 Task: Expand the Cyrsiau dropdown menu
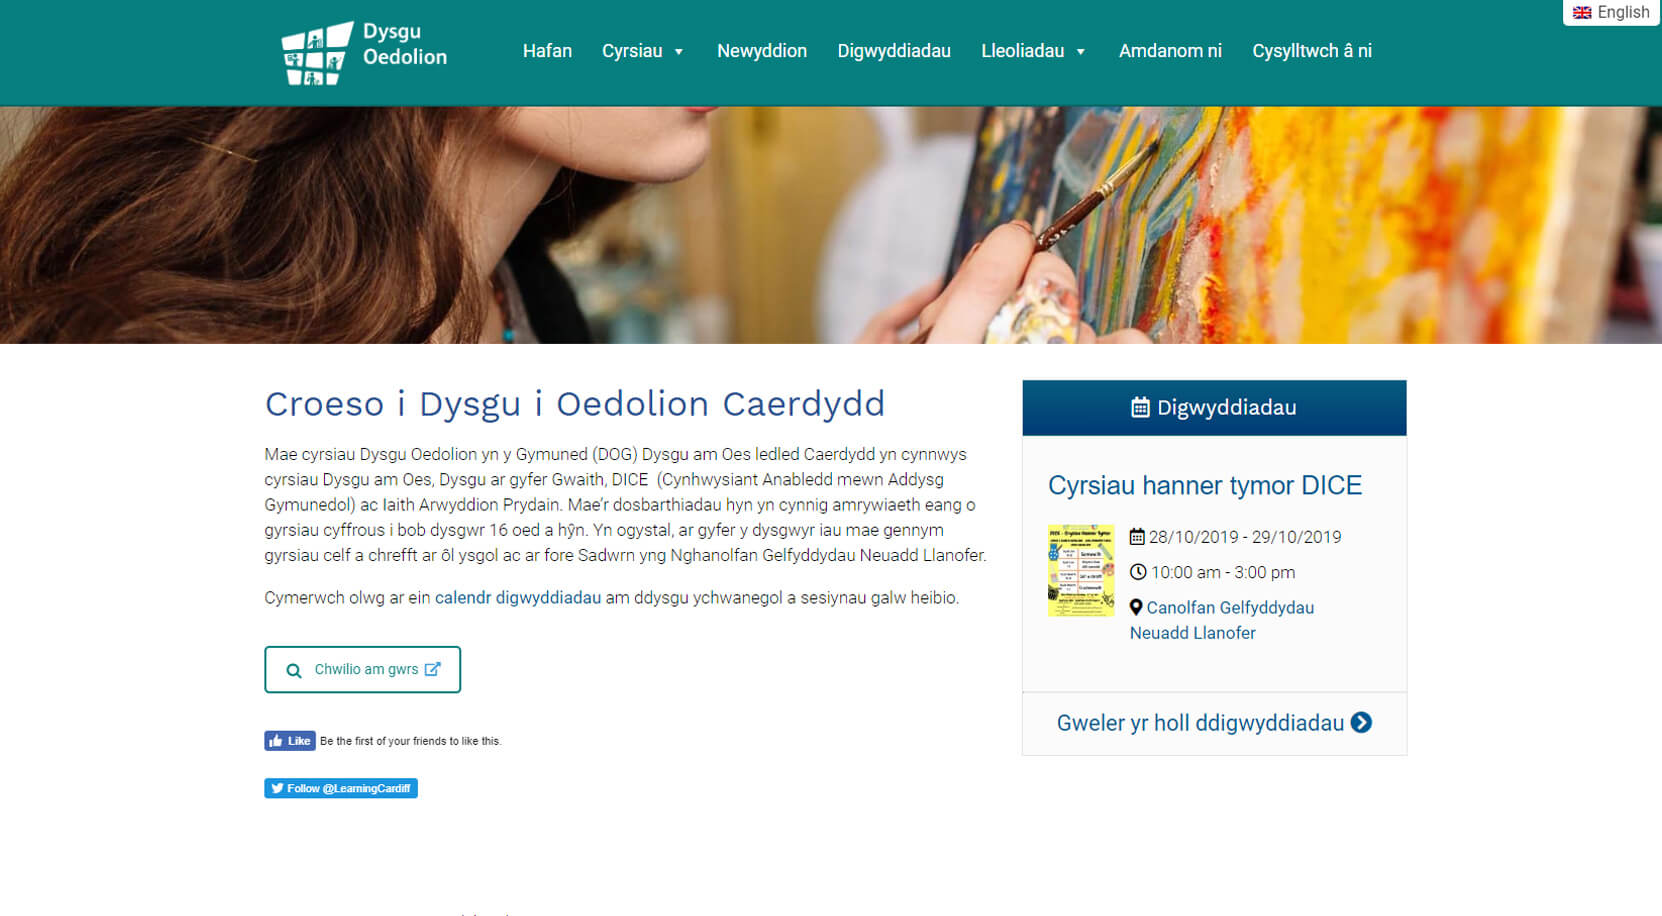tap(643, 51)
